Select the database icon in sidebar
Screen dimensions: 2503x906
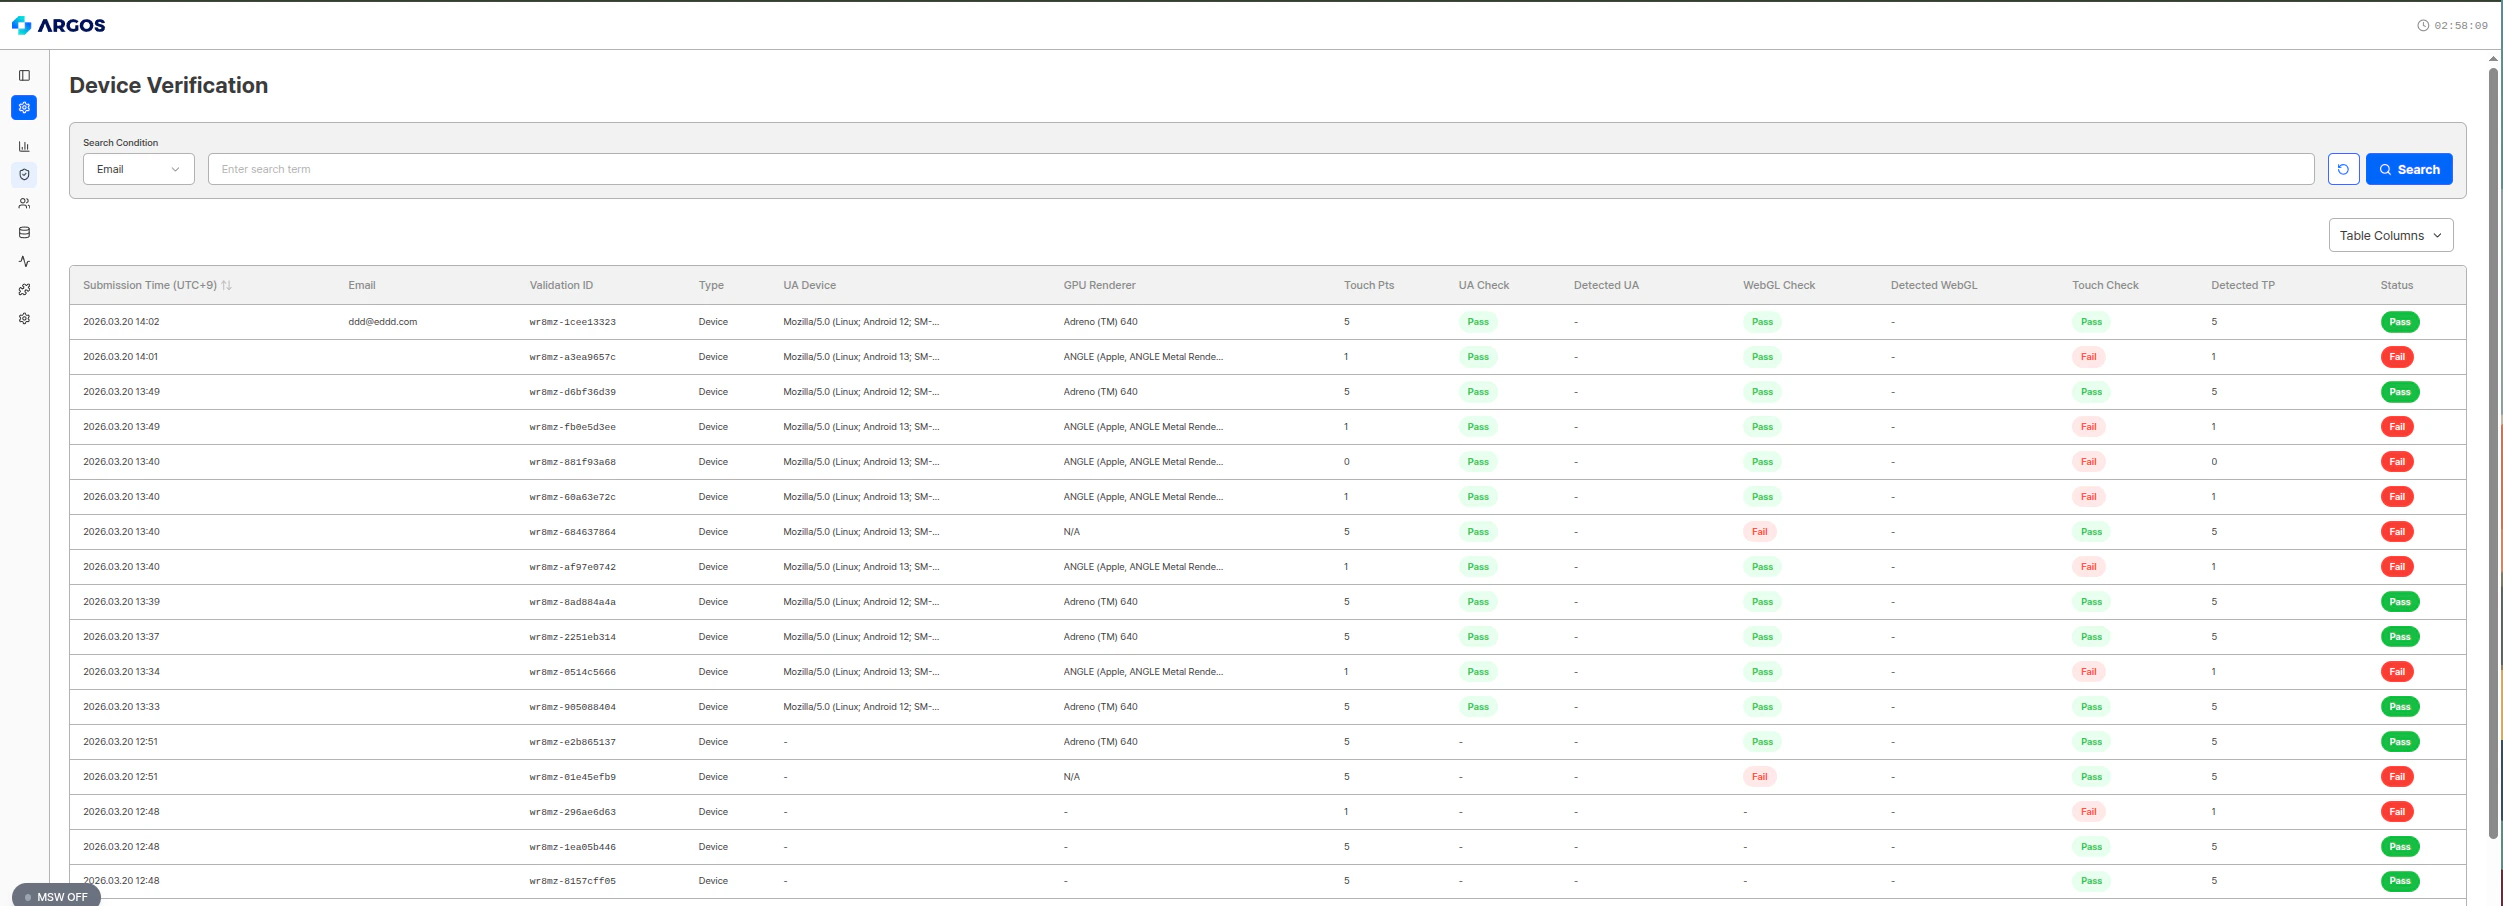coord(24,232)
